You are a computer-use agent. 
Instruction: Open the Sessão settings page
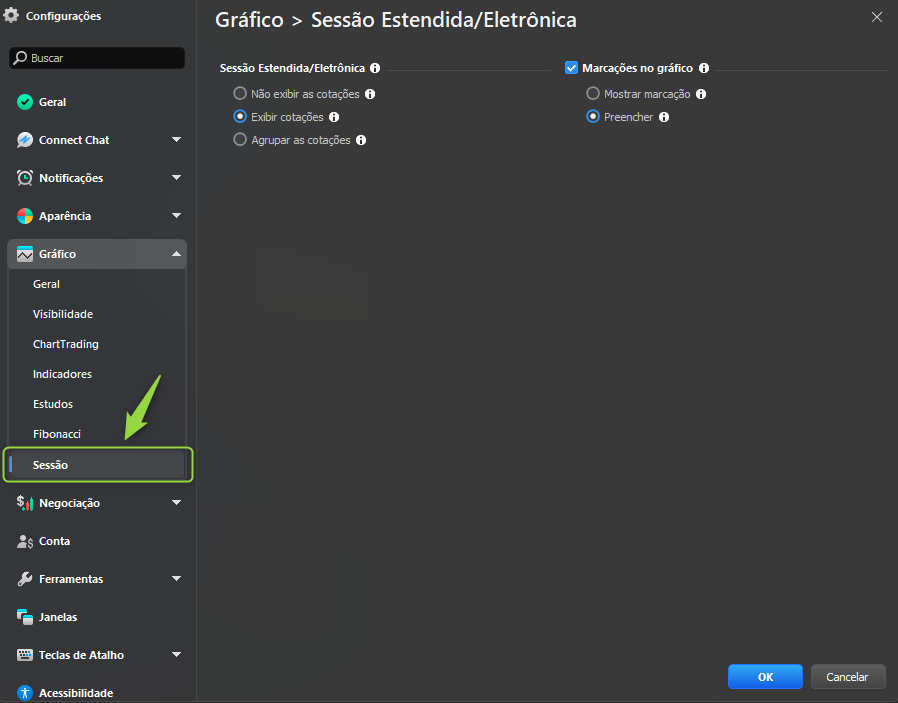(x=97, y=465)
